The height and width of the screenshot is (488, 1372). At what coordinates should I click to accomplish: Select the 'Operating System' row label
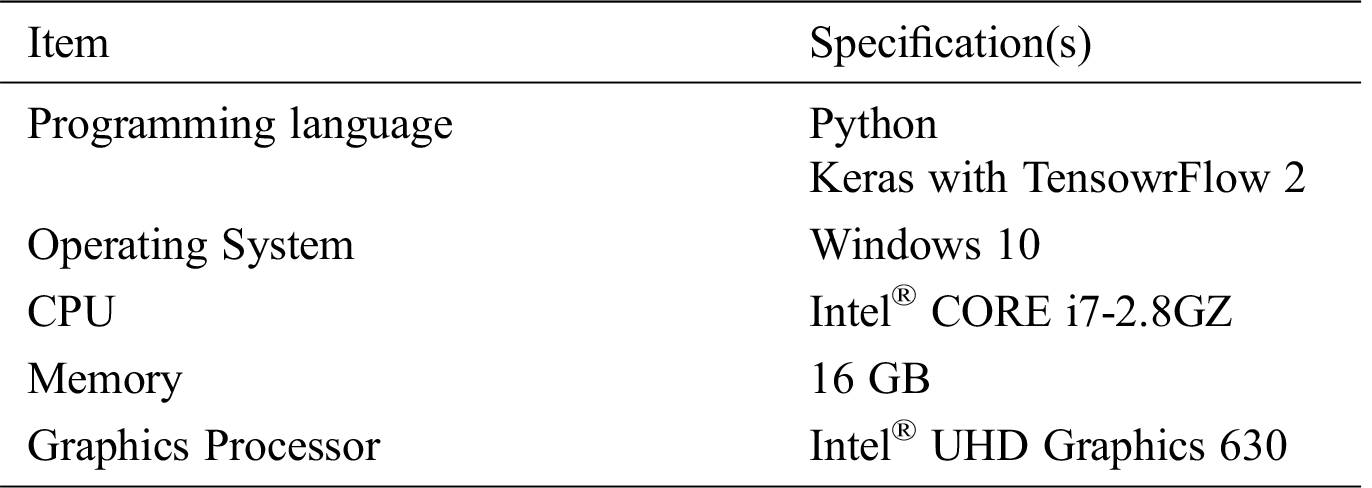[x=190, y=247]
